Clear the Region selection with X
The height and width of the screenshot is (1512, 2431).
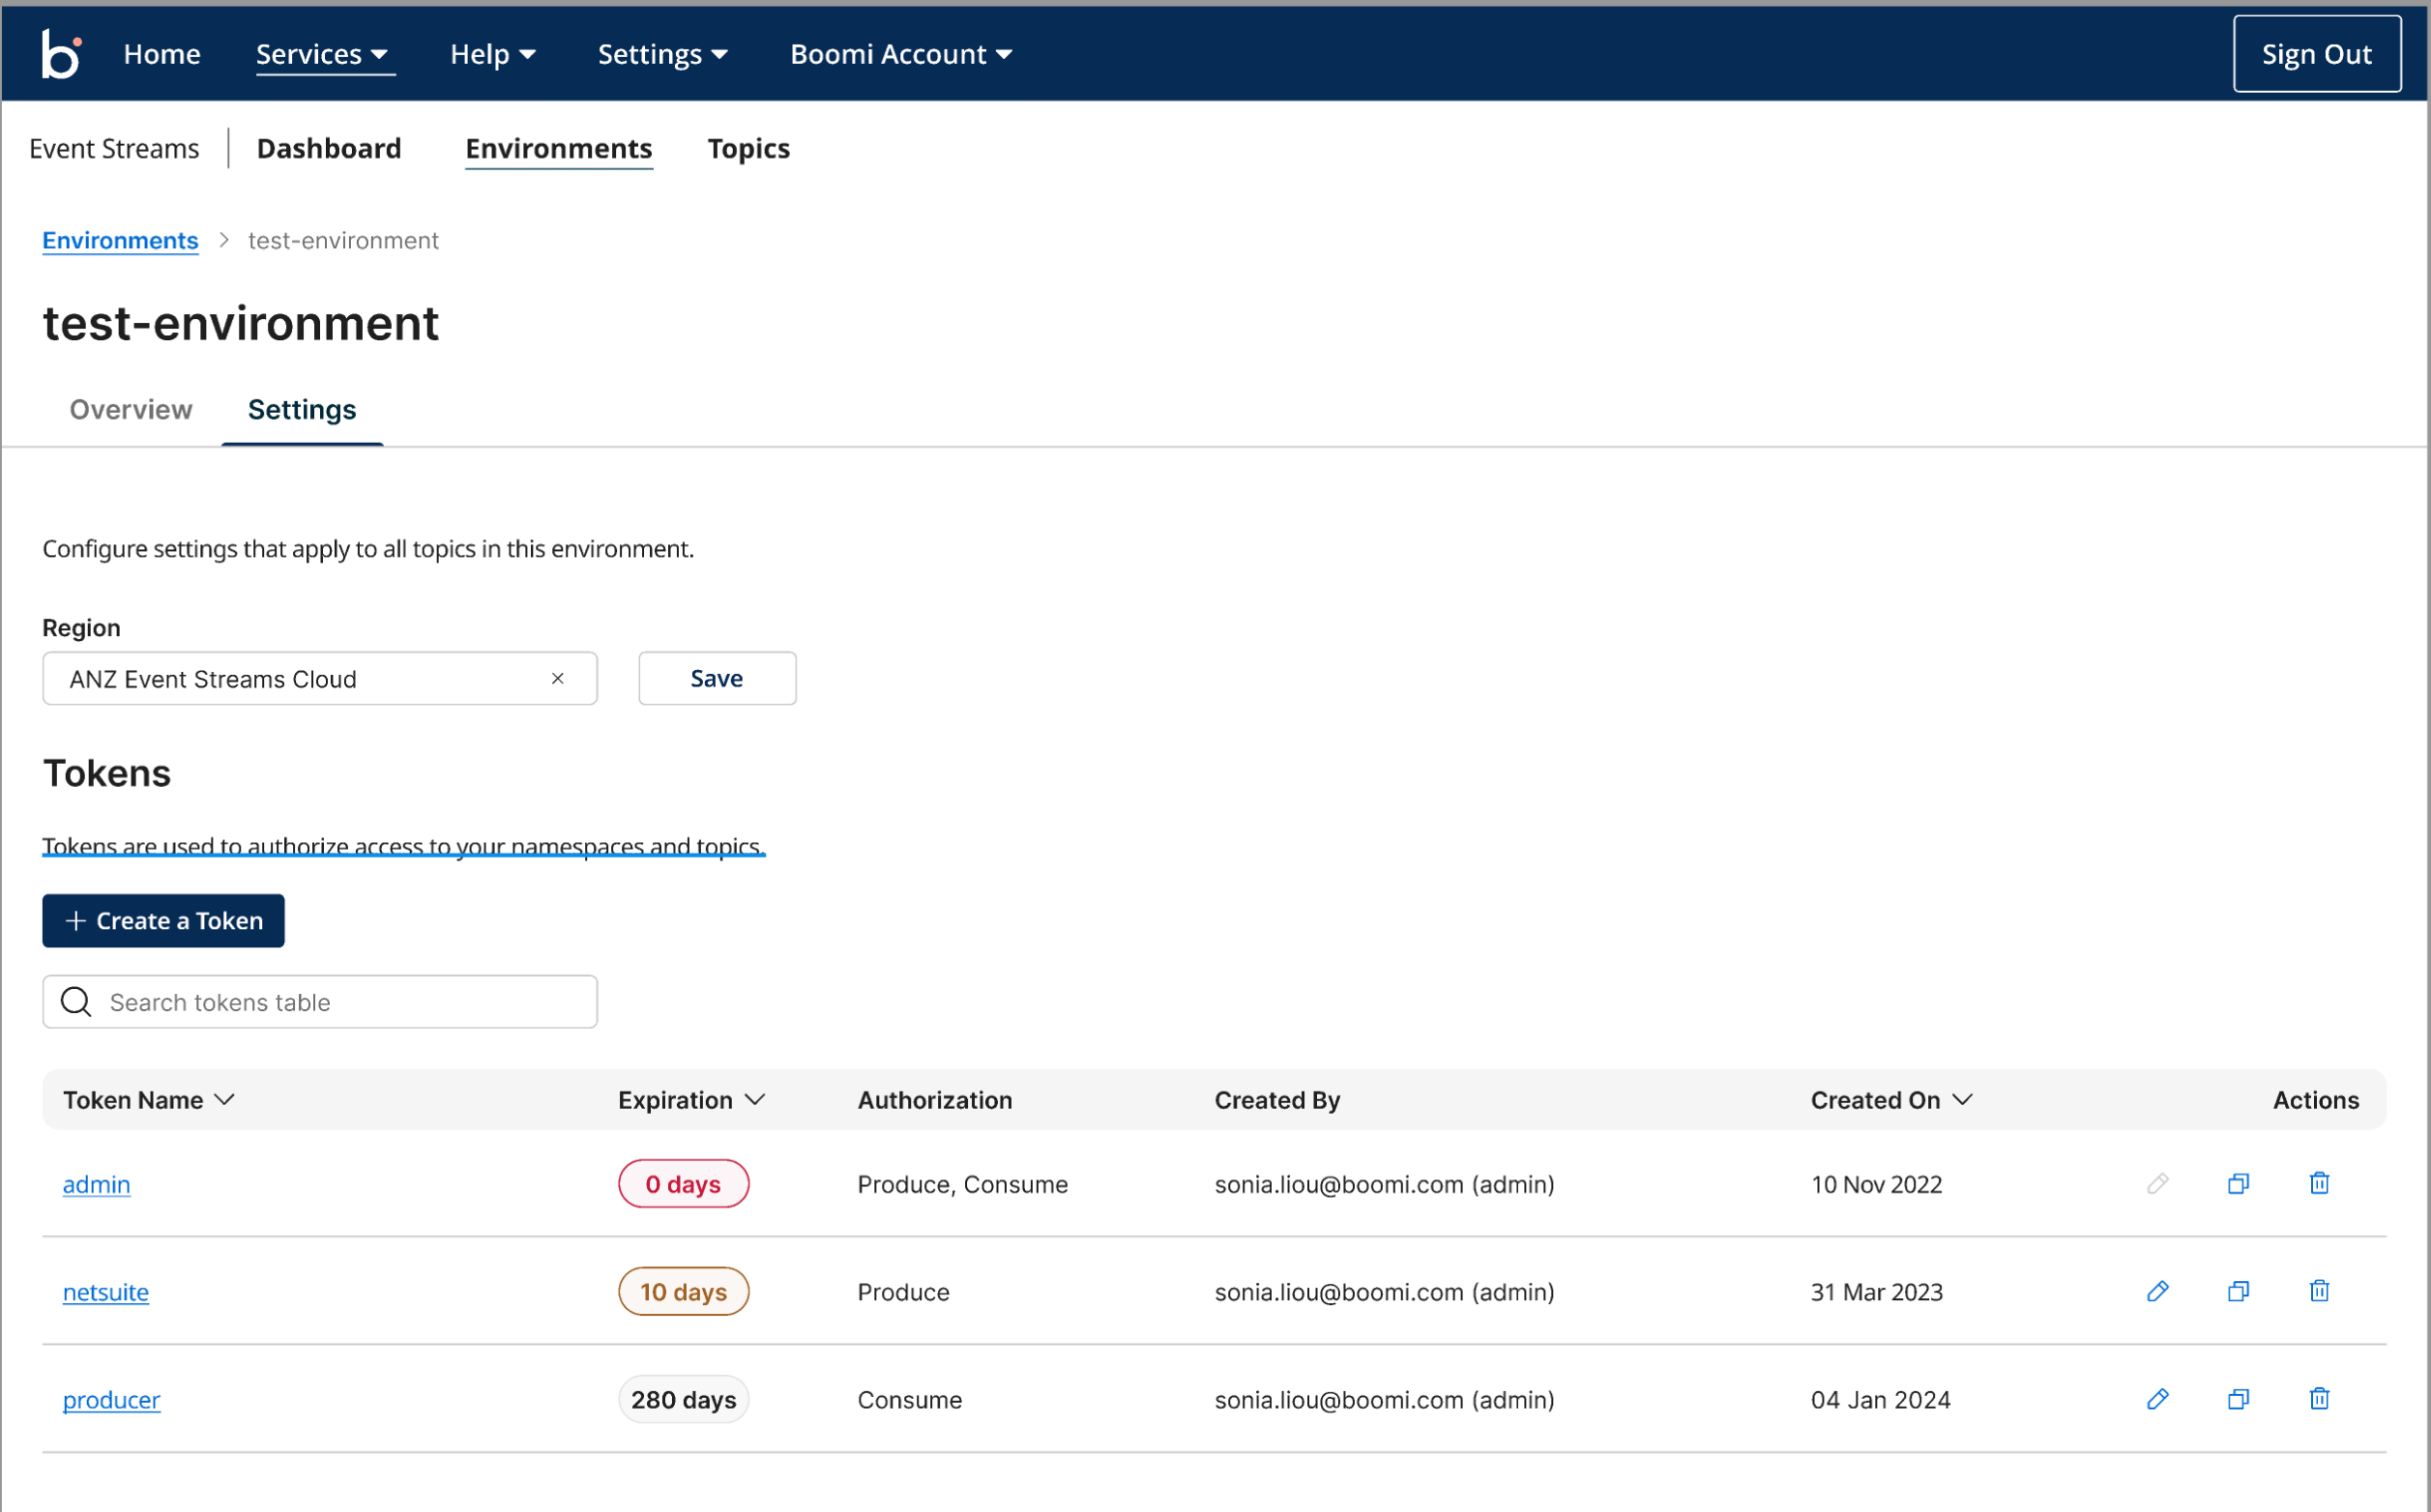tap(558, 678)
